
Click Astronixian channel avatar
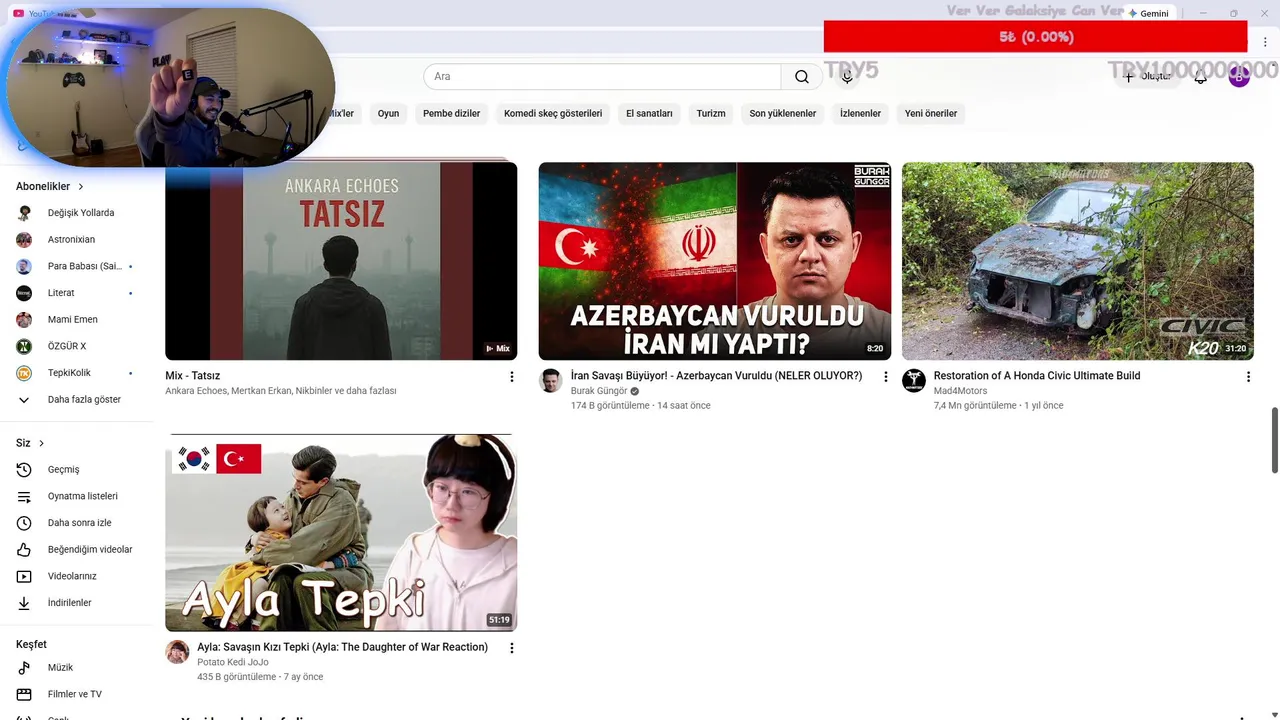pyautogui.click(x=24, y=240)
